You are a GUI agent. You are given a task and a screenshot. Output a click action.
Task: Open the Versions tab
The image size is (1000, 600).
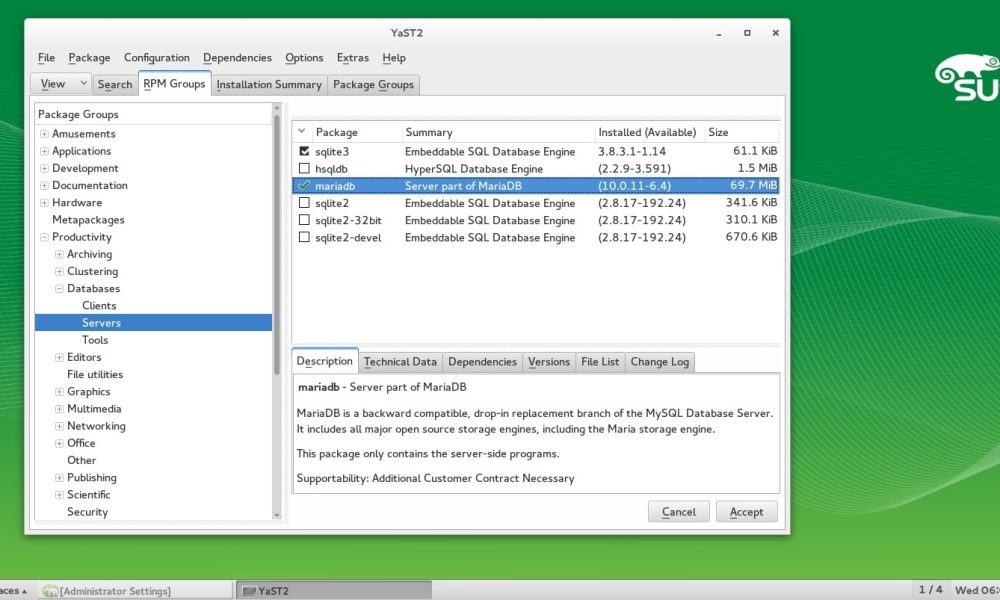coord(548,362)
